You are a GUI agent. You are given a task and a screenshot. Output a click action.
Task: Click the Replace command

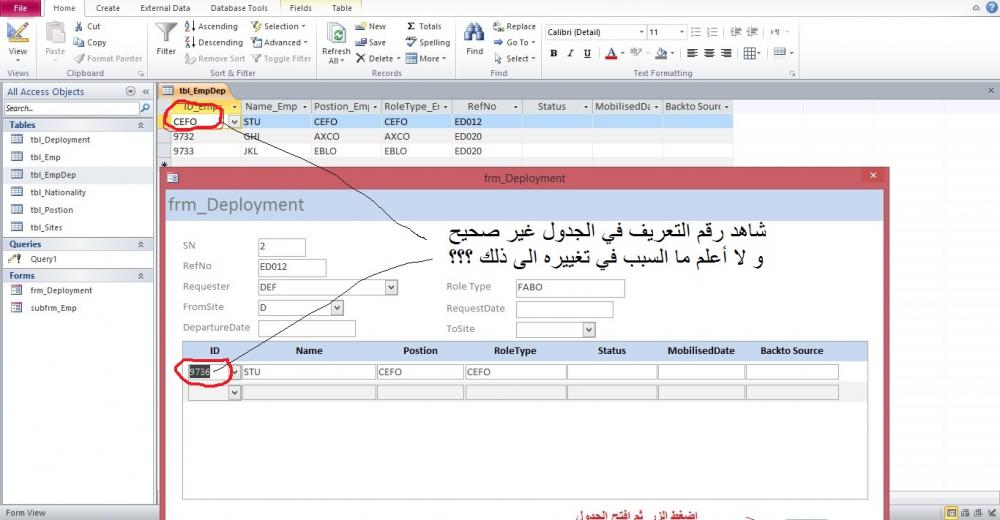click(514, 26)
